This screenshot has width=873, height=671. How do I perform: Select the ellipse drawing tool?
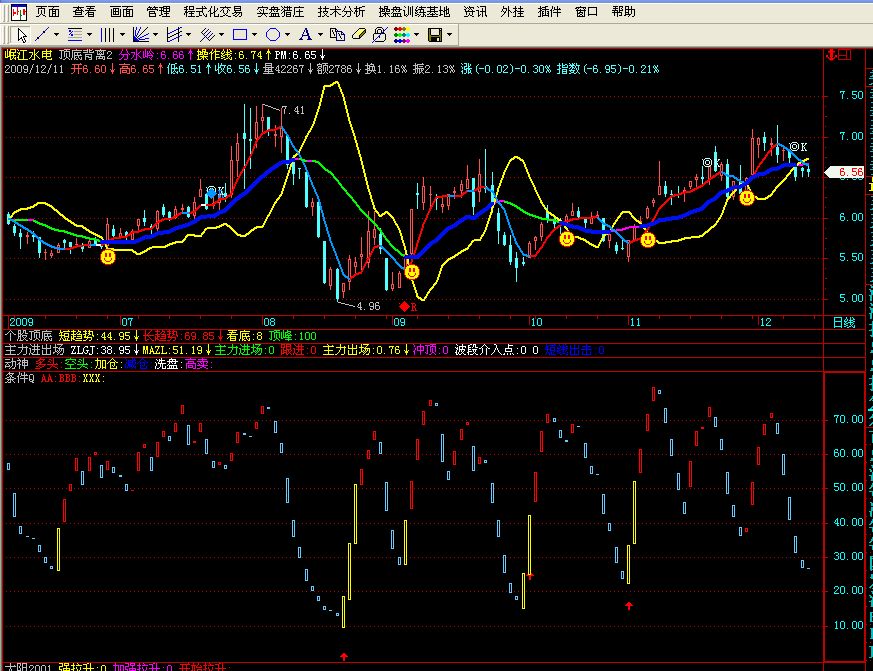[x=272, y=35]
